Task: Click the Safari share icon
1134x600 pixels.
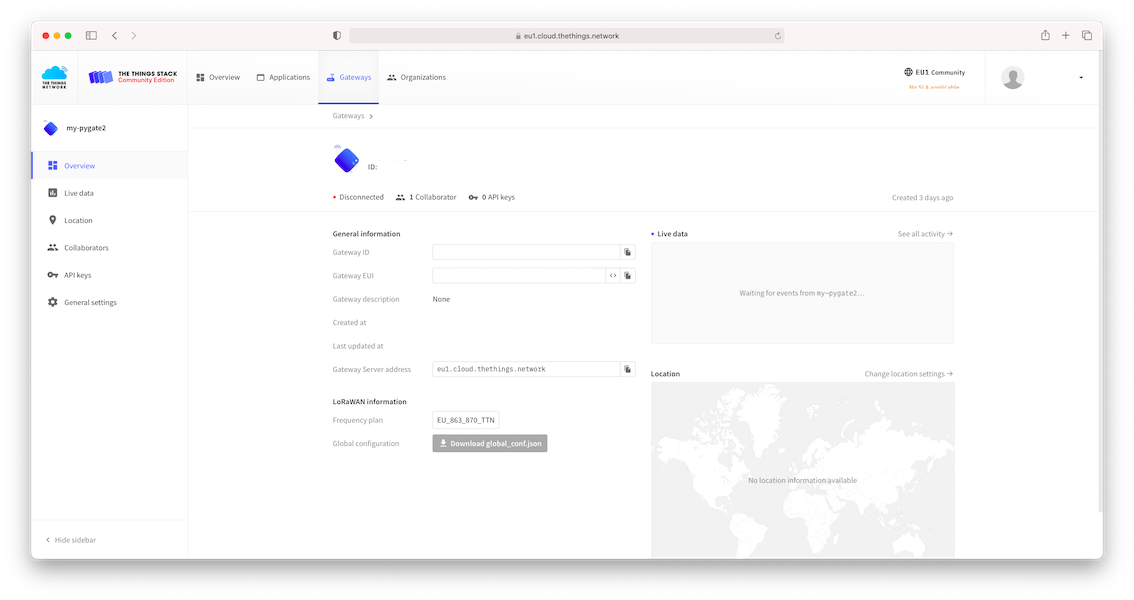Action: (x=1045, y=36)
